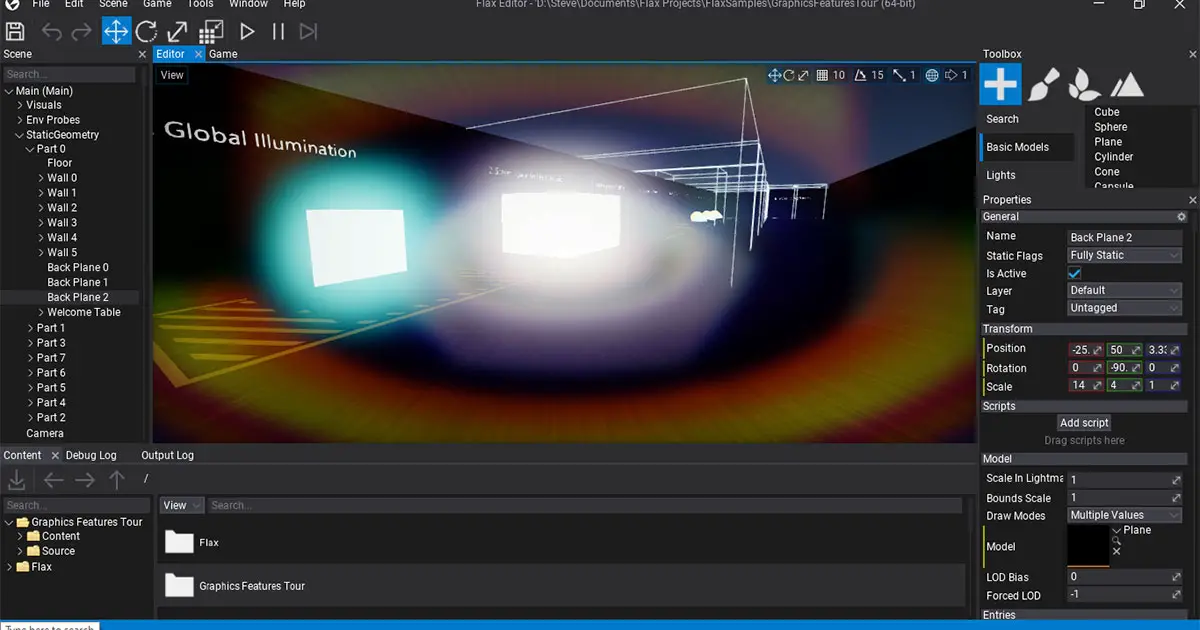The width and height of the screenshot is (1200, 630).
Task: Select the Scale gizmo tool in main toolbar
Action: 178,31
